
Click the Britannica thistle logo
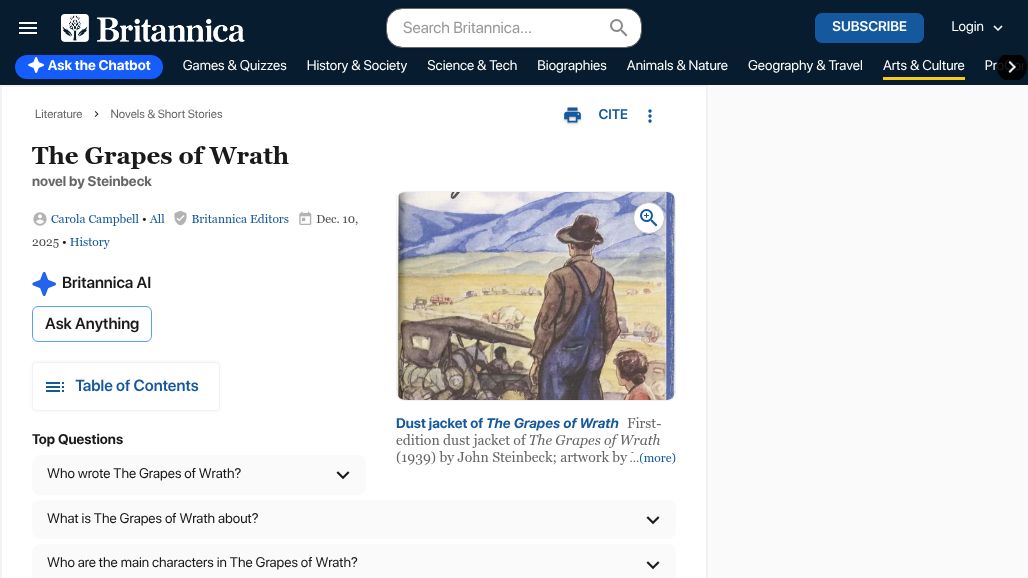tap(75, 27)
